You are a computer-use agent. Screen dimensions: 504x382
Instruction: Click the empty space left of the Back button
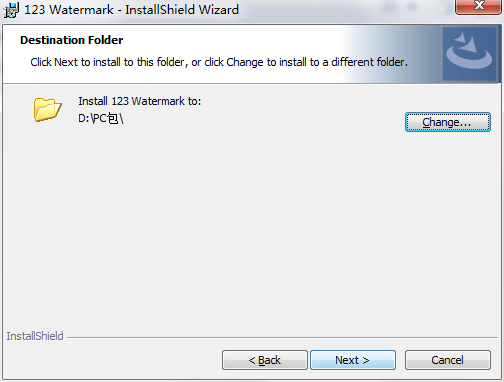click(x=113, y=360)
